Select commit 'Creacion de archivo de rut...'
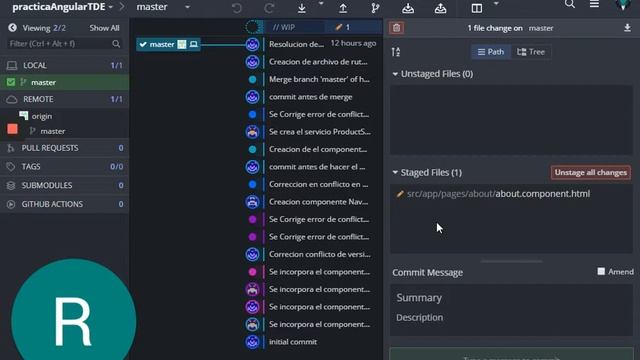Viewport: 640px width, 360px height. [318, 62]
